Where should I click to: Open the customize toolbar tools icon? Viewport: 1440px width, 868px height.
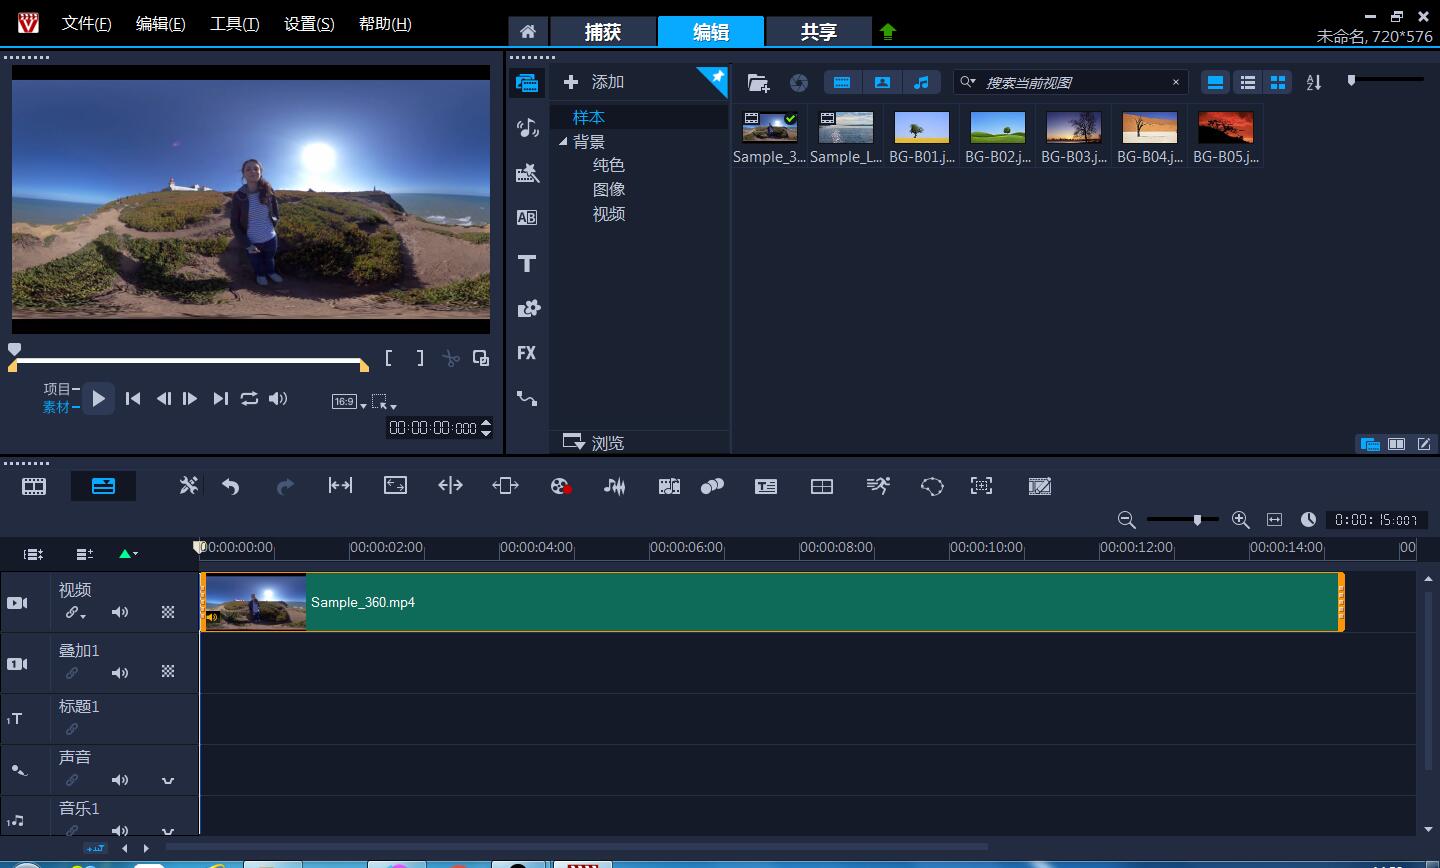pos(188,486)
